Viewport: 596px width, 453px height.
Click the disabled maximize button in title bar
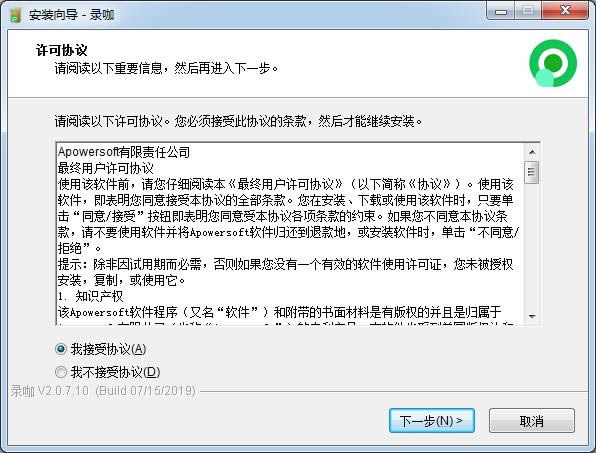tap(528, 11)
